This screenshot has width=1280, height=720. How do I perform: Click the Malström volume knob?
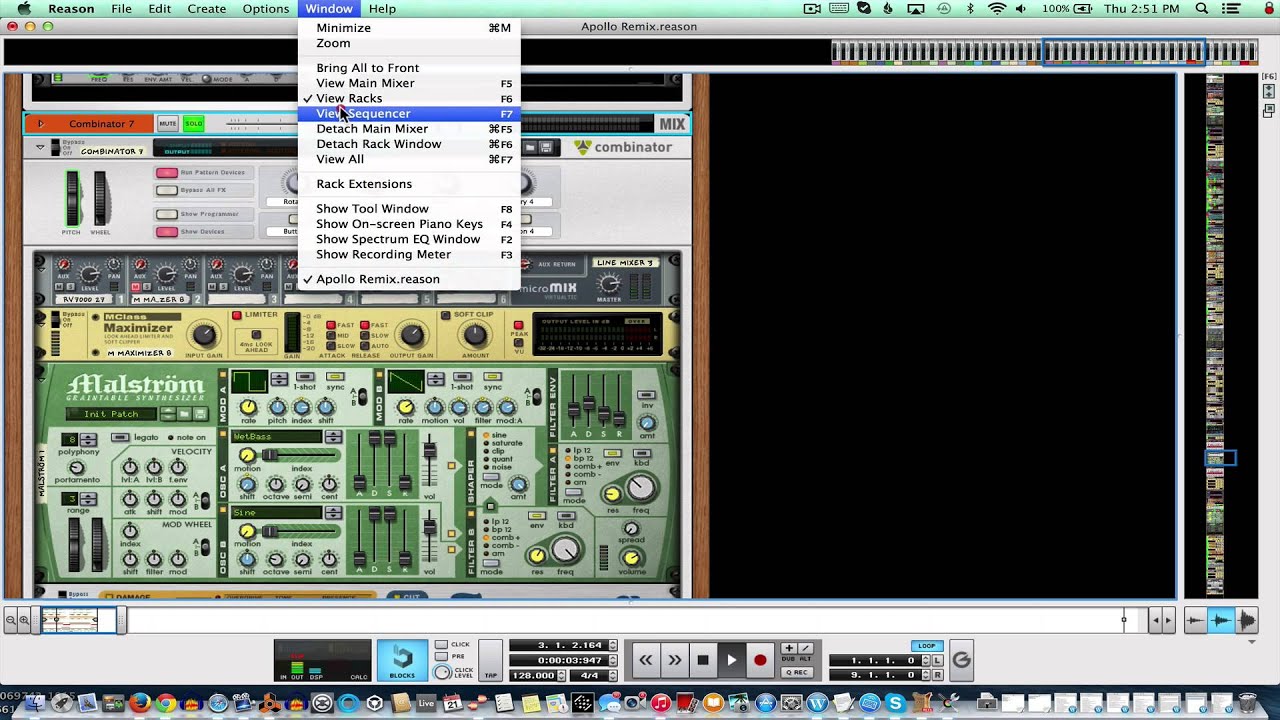pyautogui.click(x=631, y=558)
